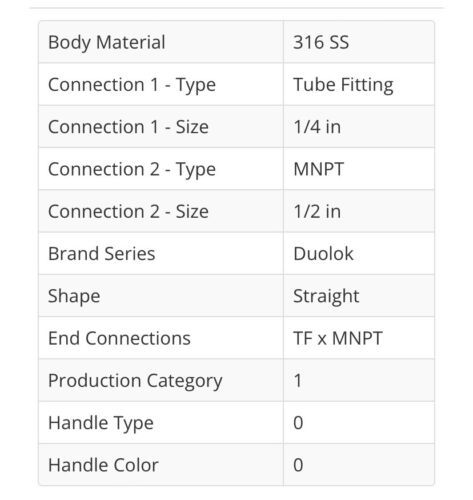
Task: Click the Connection 2 - Size label
Action: click(x=128, y=212)
